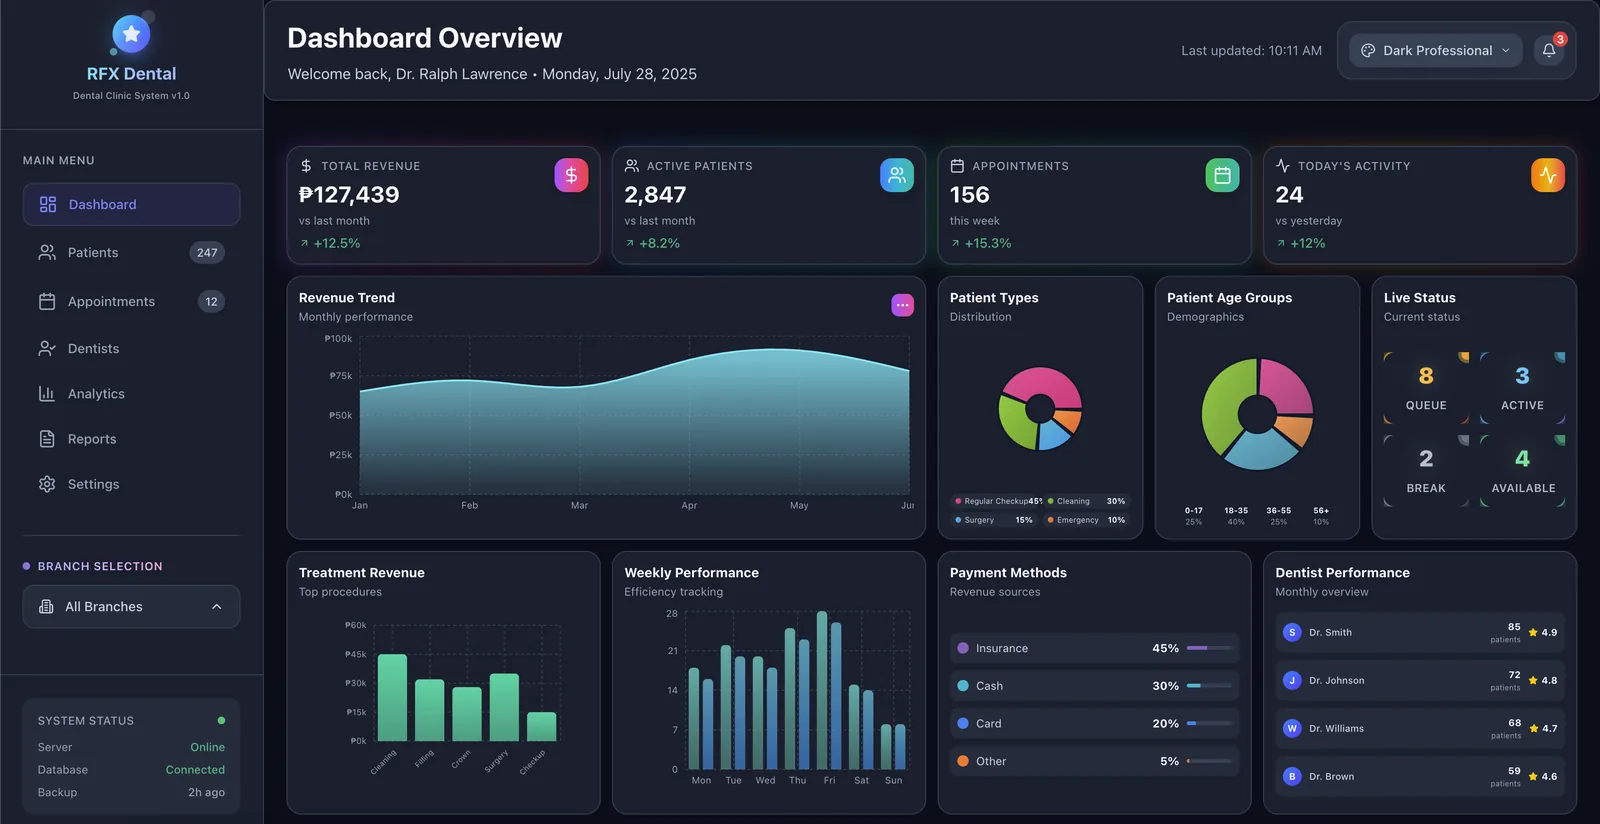Viewport: 1600px width, 824px height.
Task: Open notifications bell icon
Action: tap(1549, 51)
